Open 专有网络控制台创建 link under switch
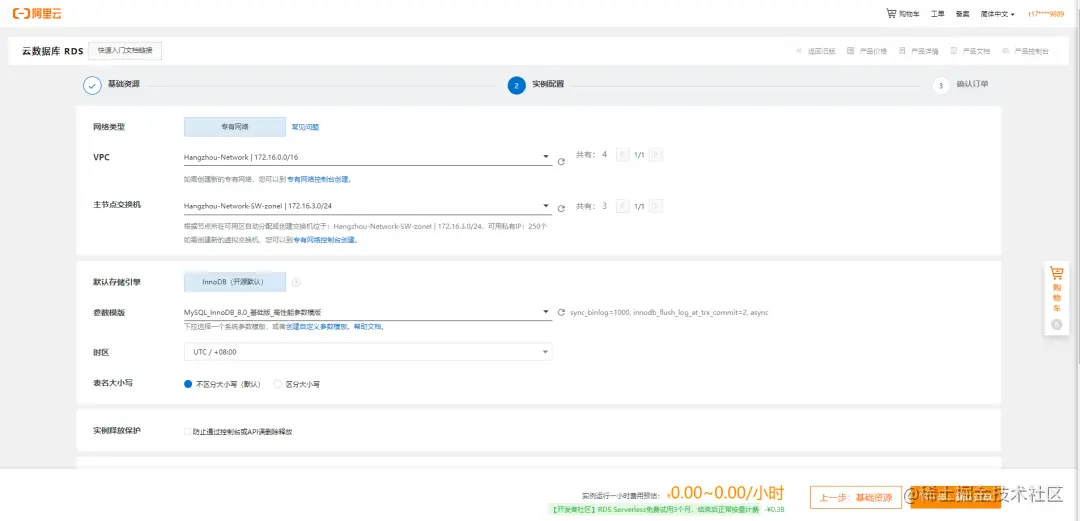This screenshot has width=1080, height=521. pyautogui.click(x=325, y=240)
